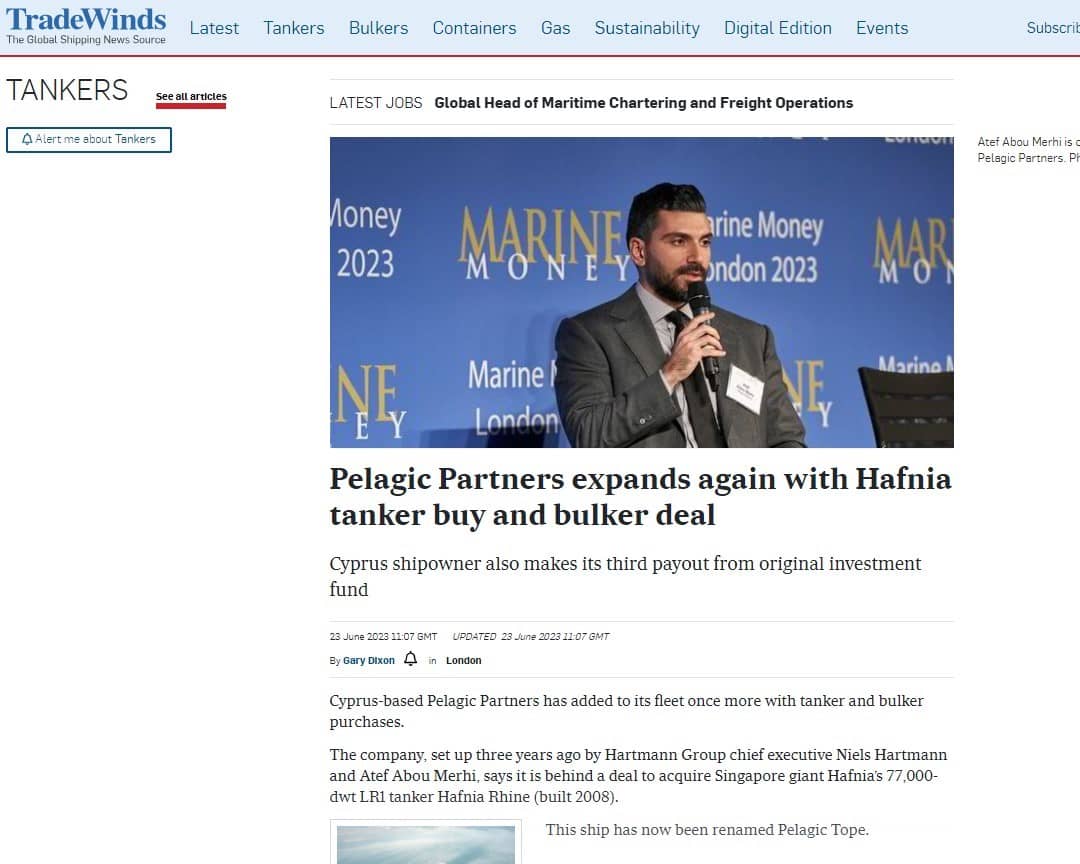
Task: Go to the Bulkers section
Action: (378, 28)
